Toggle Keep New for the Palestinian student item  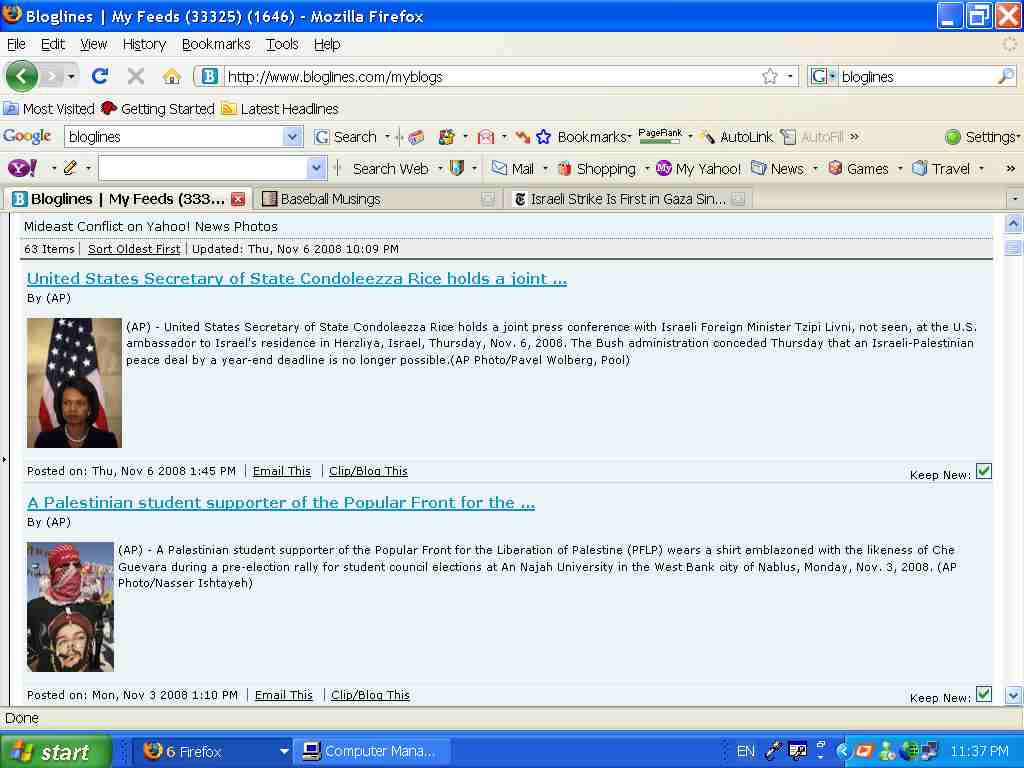click(983, 694)
